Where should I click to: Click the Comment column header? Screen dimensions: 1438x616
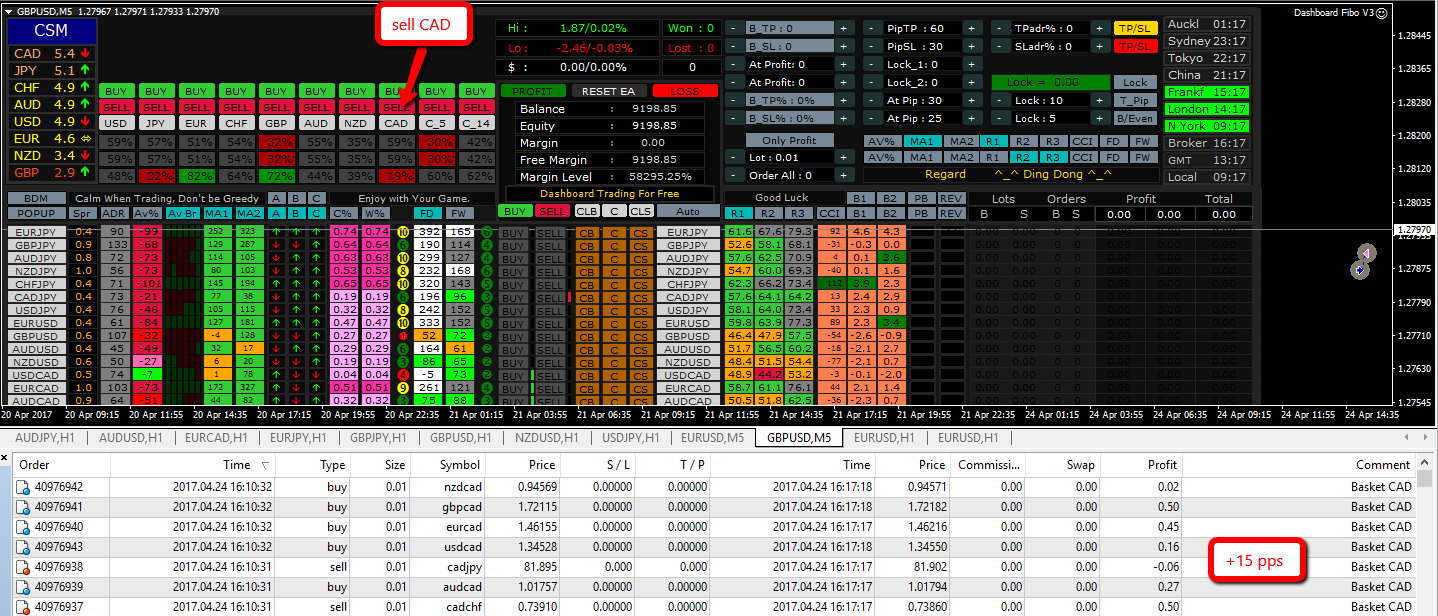tap(1298, 465)
